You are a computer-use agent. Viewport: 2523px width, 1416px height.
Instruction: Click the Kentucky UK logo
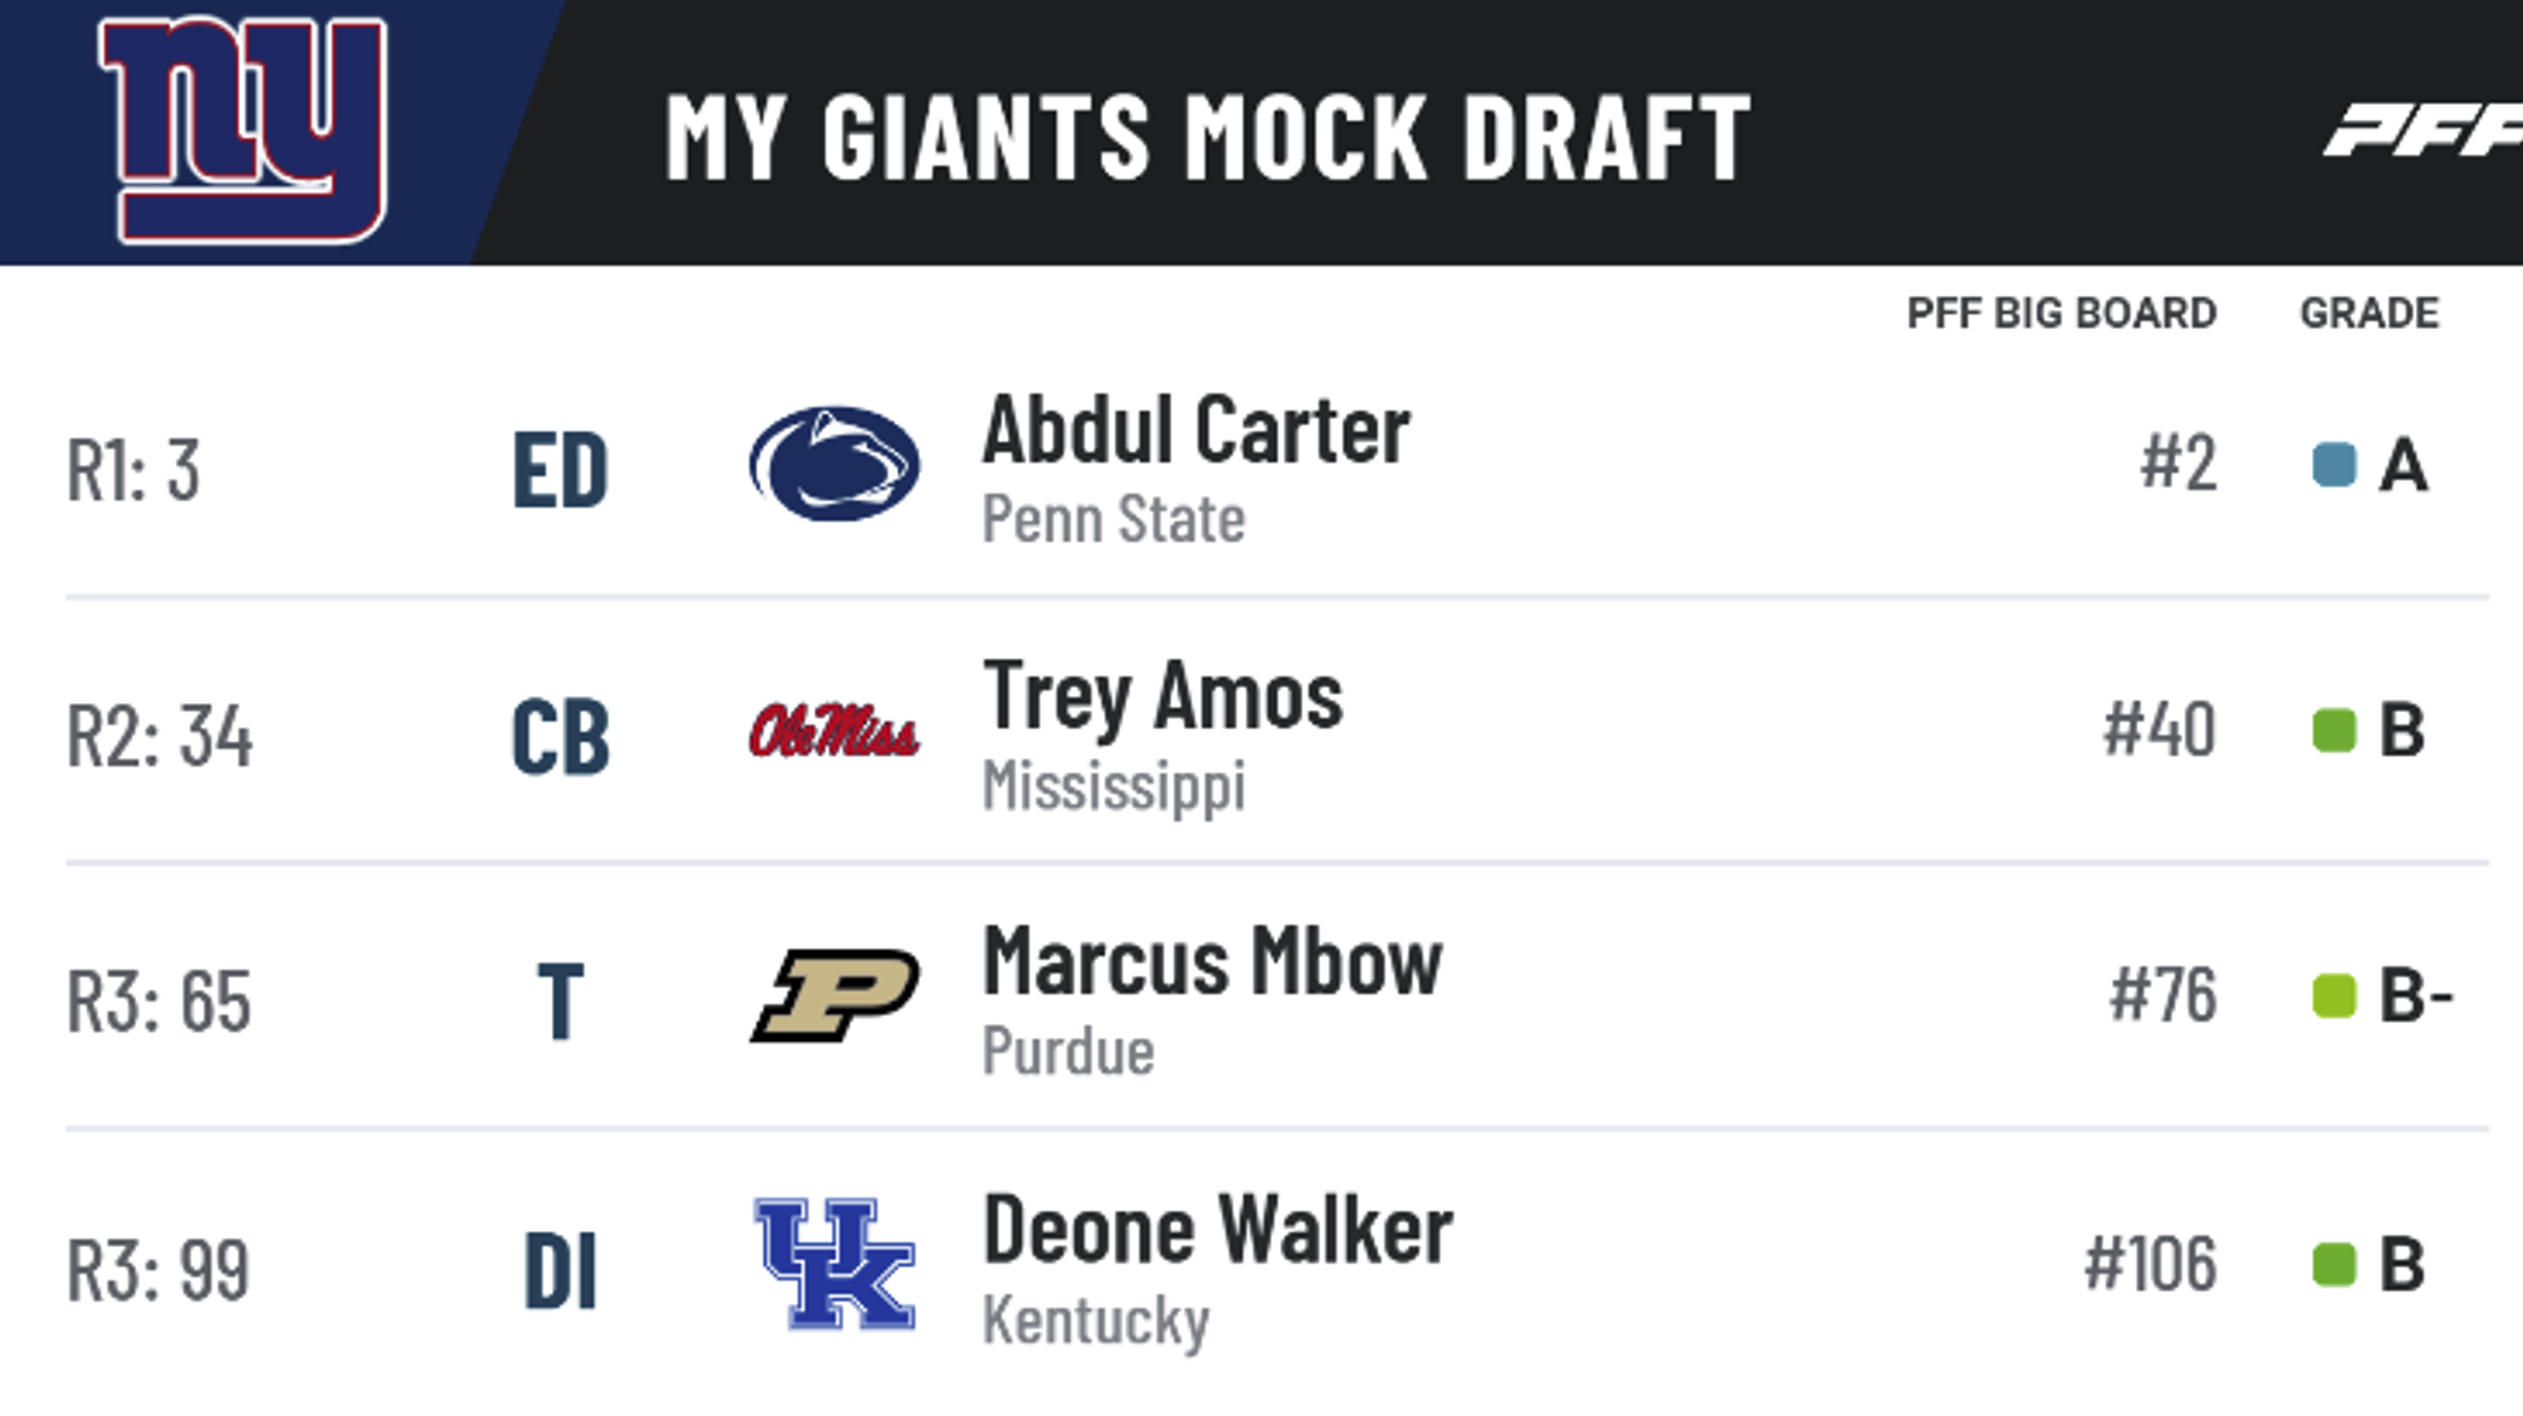[x=834, y=1264]
